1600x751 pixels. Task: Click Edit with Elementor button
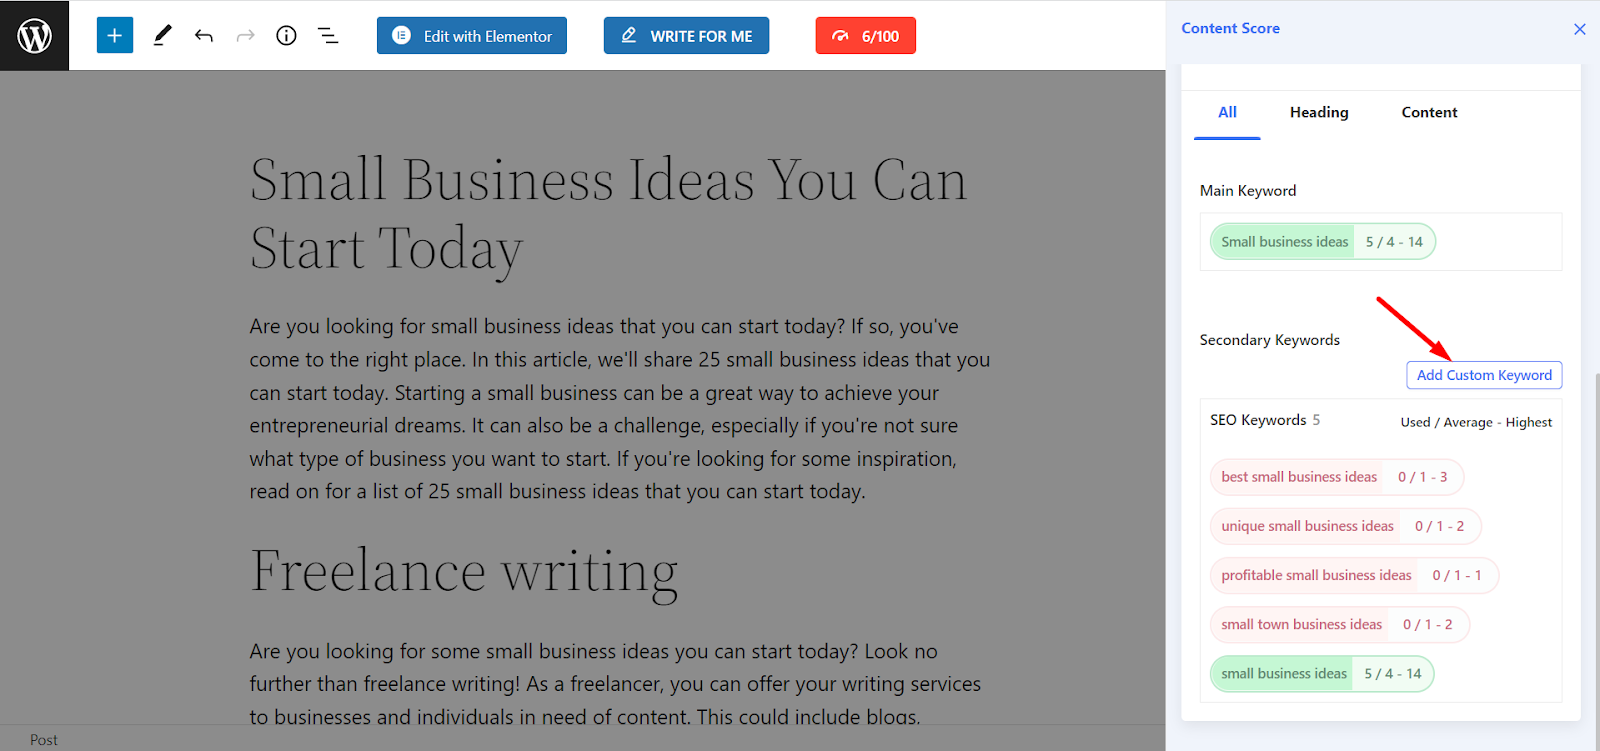click(472, 36)
